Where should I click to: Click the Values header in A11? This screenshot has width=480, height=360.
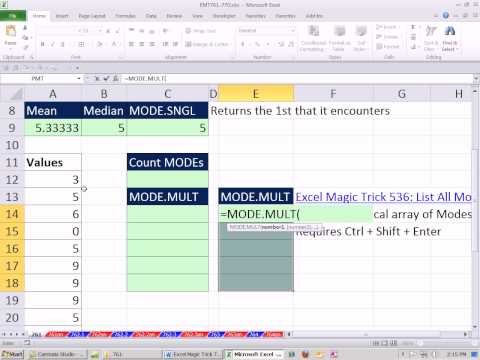tap(53, 162)
